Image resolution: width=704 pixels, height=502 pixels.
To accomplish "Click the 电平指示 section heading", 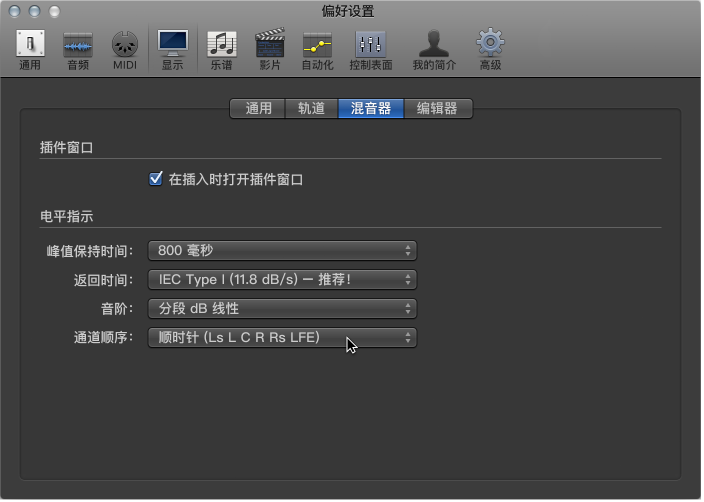I will [66, 216].
